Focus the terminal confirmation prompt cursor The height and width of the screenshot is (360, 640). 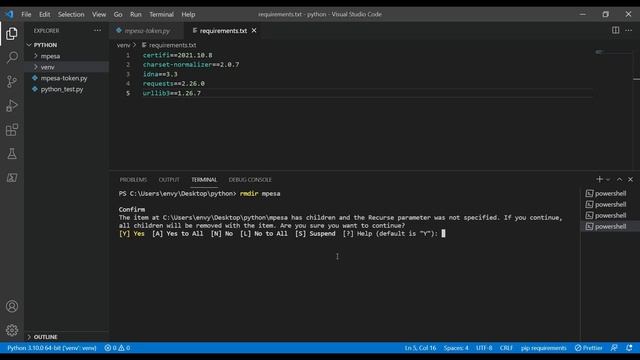443,233
